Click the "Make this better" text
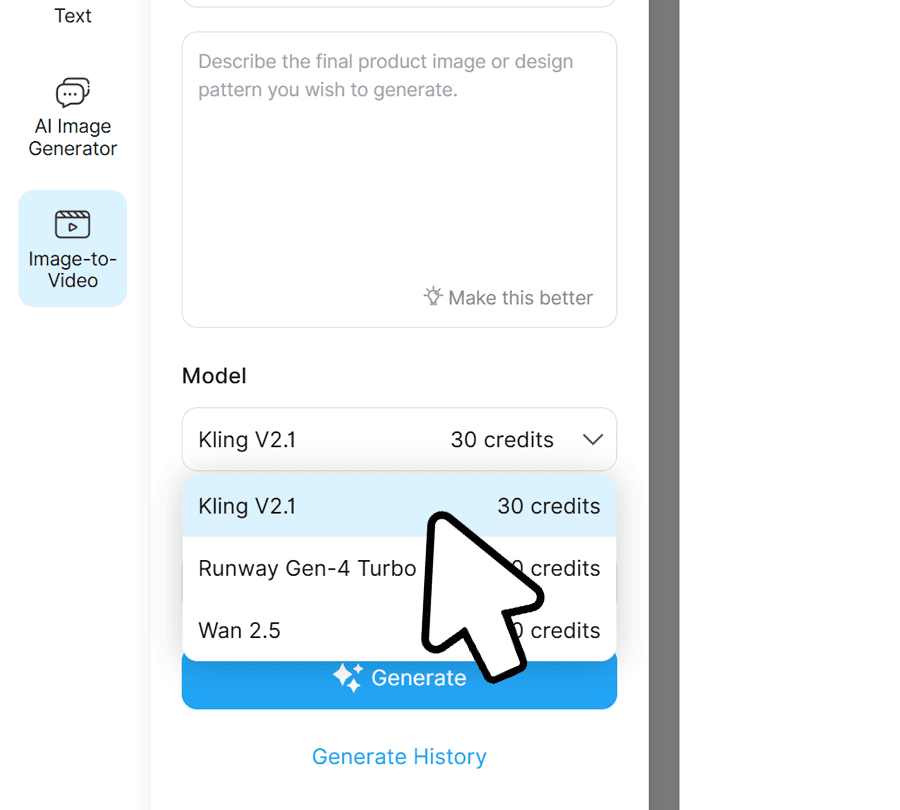 (520, 298)
